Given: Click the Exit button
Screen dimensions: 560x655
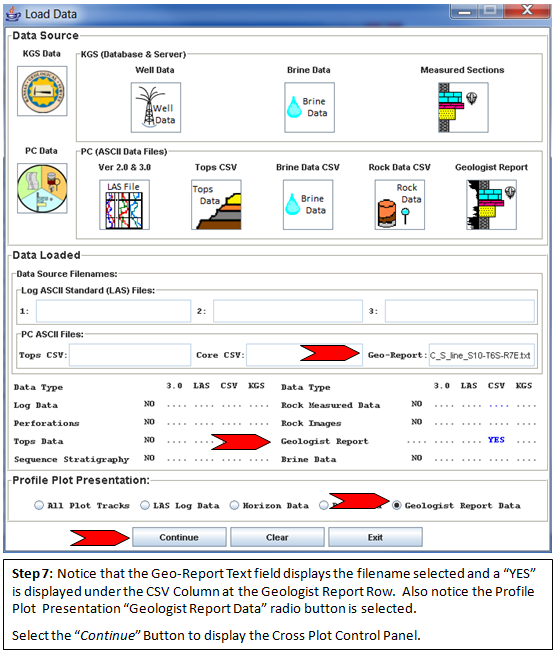Looking at the screenshot, I should (x=375, y=537).
